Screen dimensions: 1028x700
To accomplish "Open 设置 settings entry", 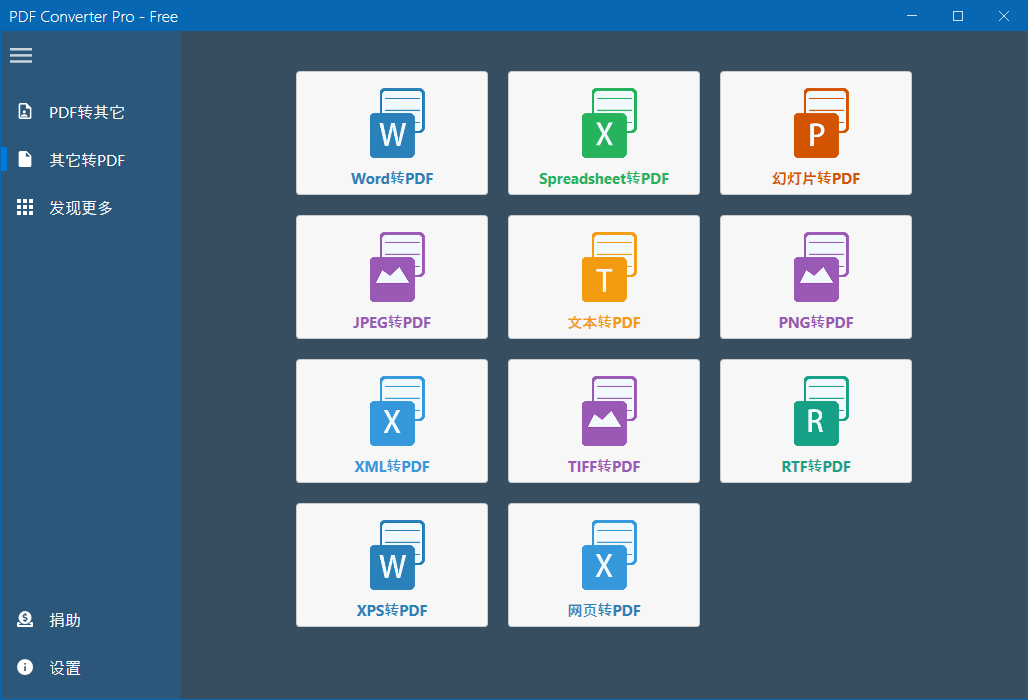I will coord(65,668).
